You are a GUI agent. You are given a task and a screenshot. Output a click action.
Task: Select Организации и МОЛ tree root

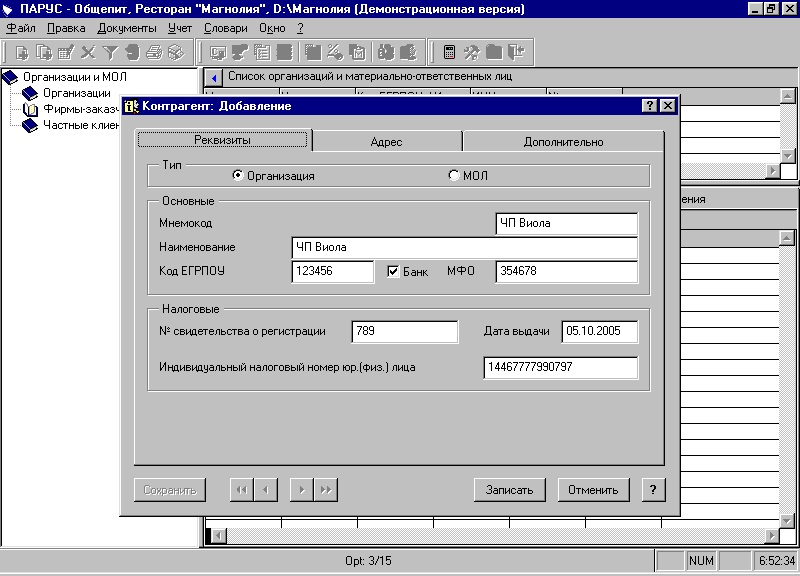74,77
